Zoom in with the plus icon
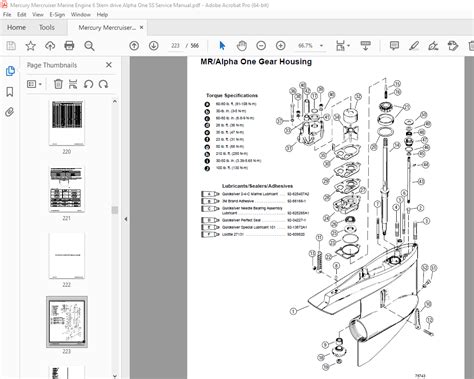 [281, 46]
